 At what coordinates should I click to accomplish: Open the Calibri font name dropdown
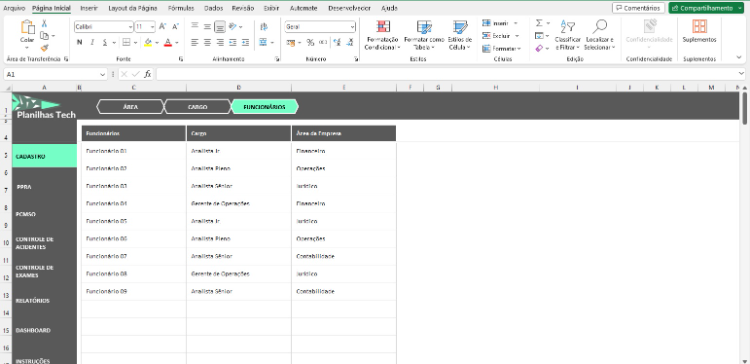[130, 27]
